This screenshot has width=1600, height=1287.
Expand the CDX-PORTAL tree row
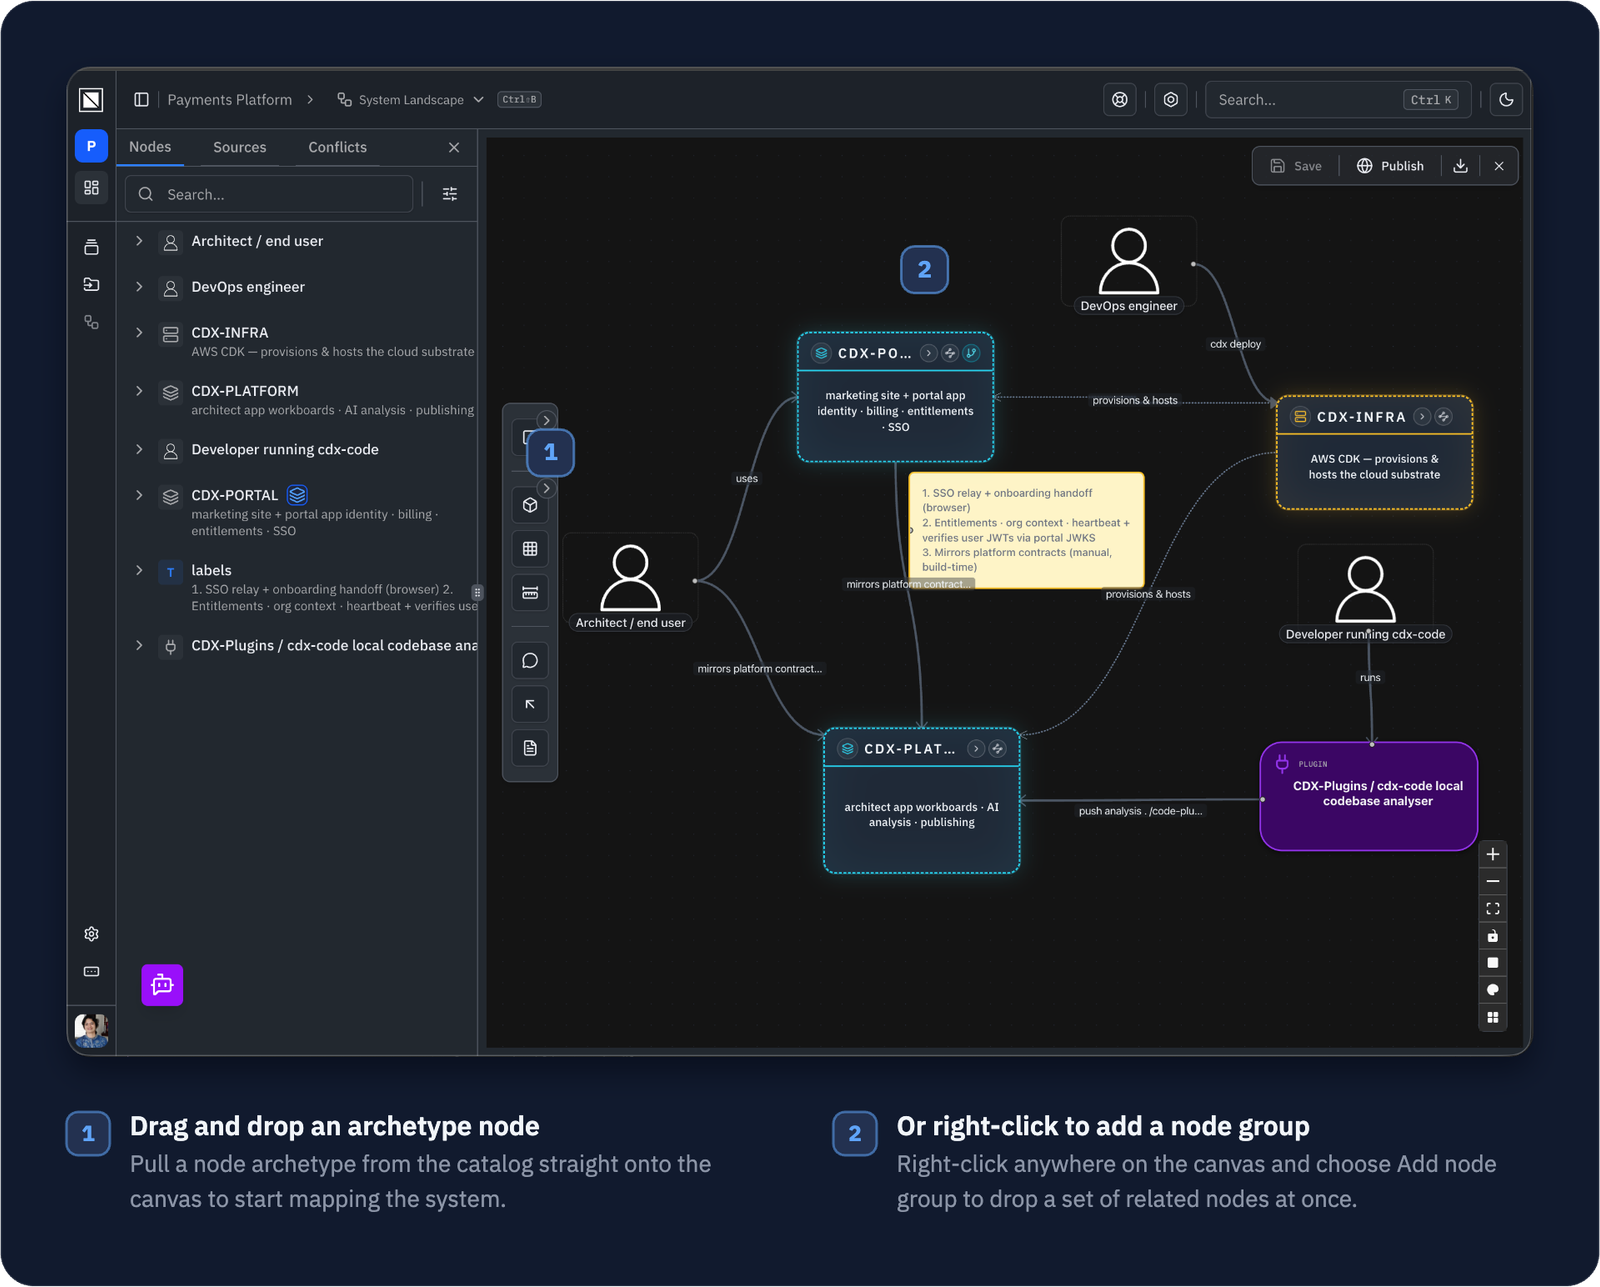[x=139, y=495]
